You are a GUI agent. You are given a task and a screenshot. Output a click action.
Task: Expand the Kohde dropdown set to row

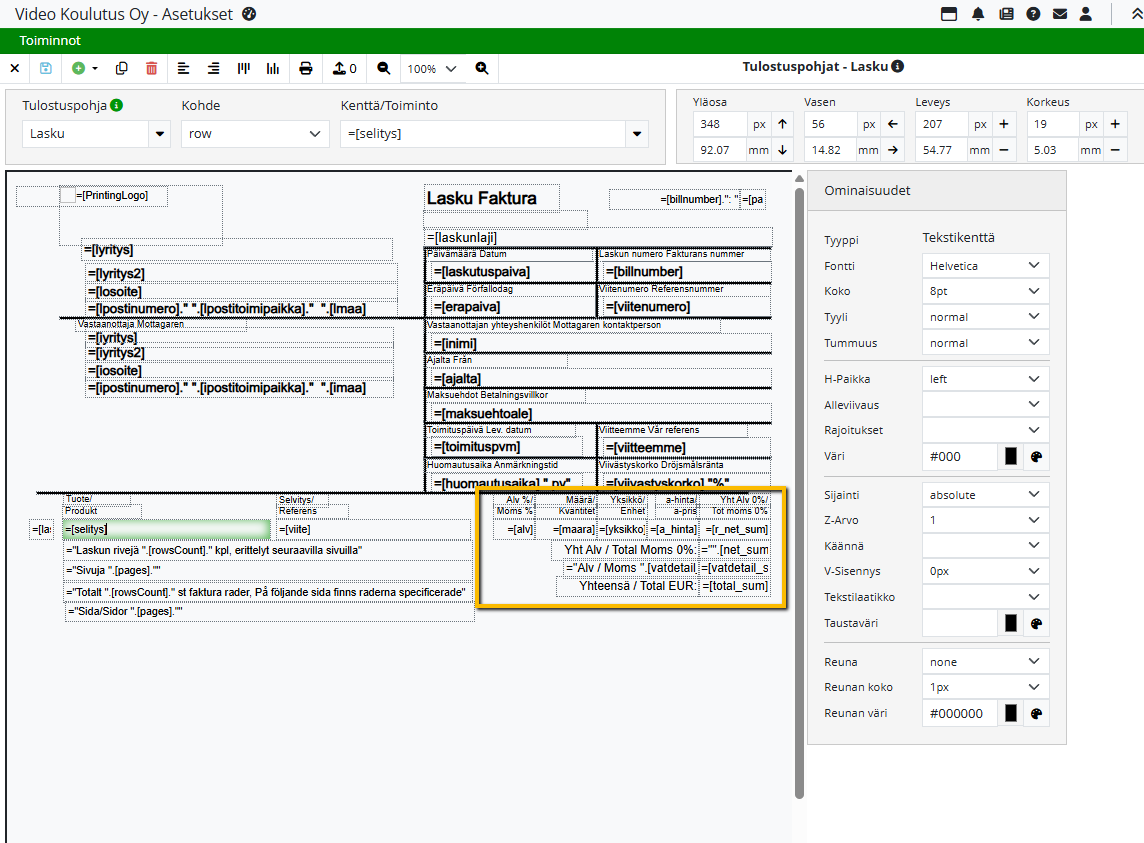point(254,134)
